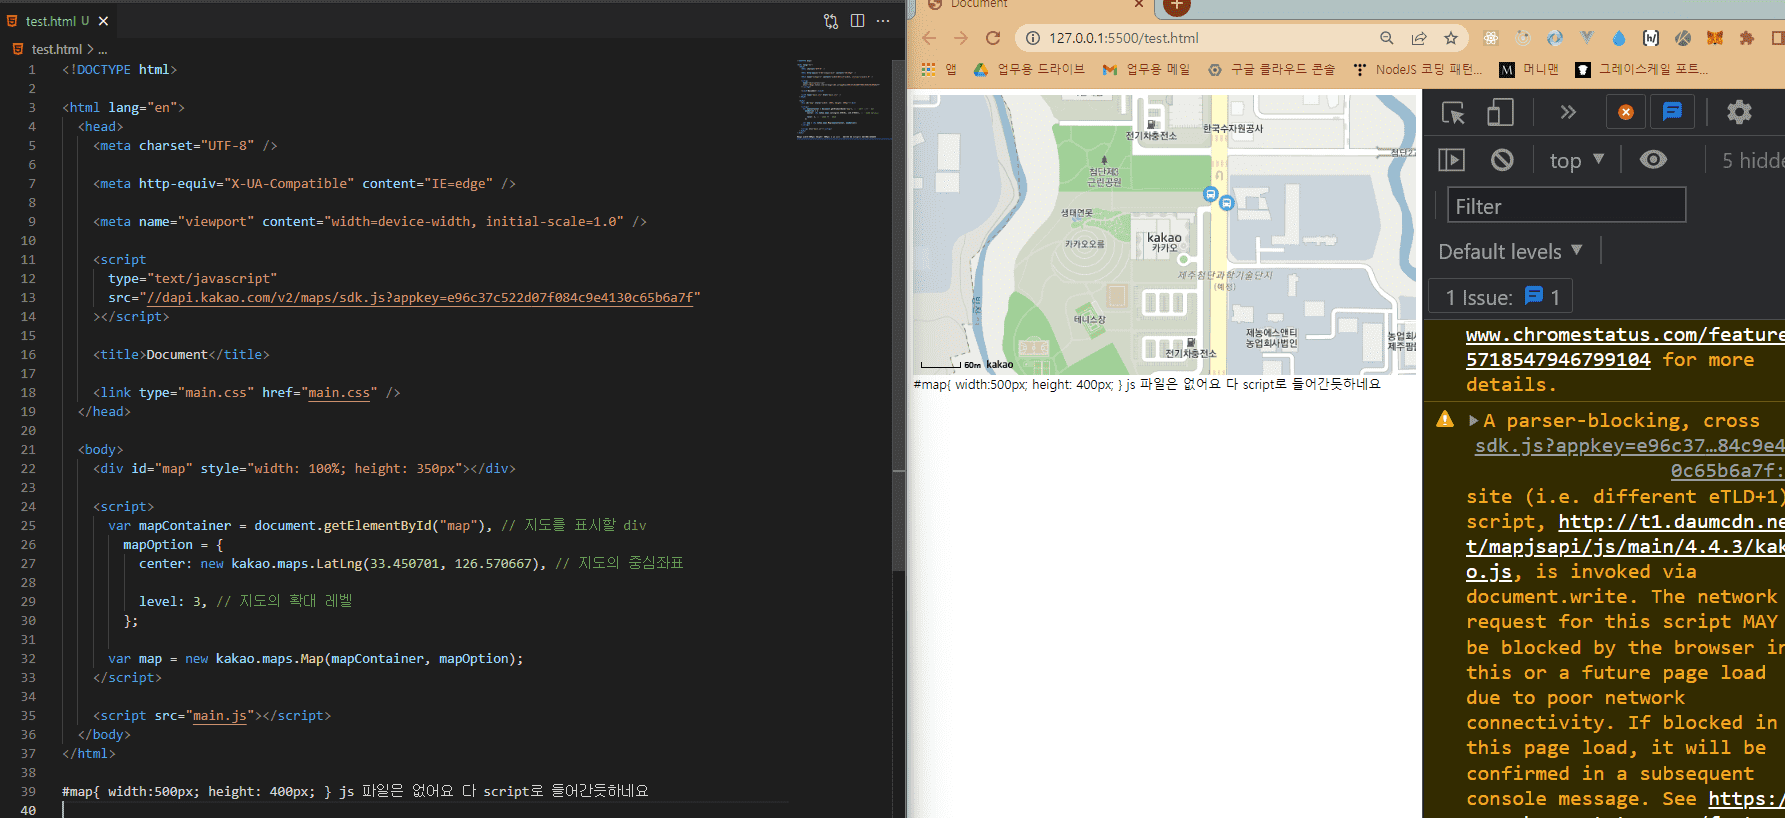Click the console Filter field
The width and height of the screenshot is (1785, 818).
pyautogui.click(x=1566, y=206)
